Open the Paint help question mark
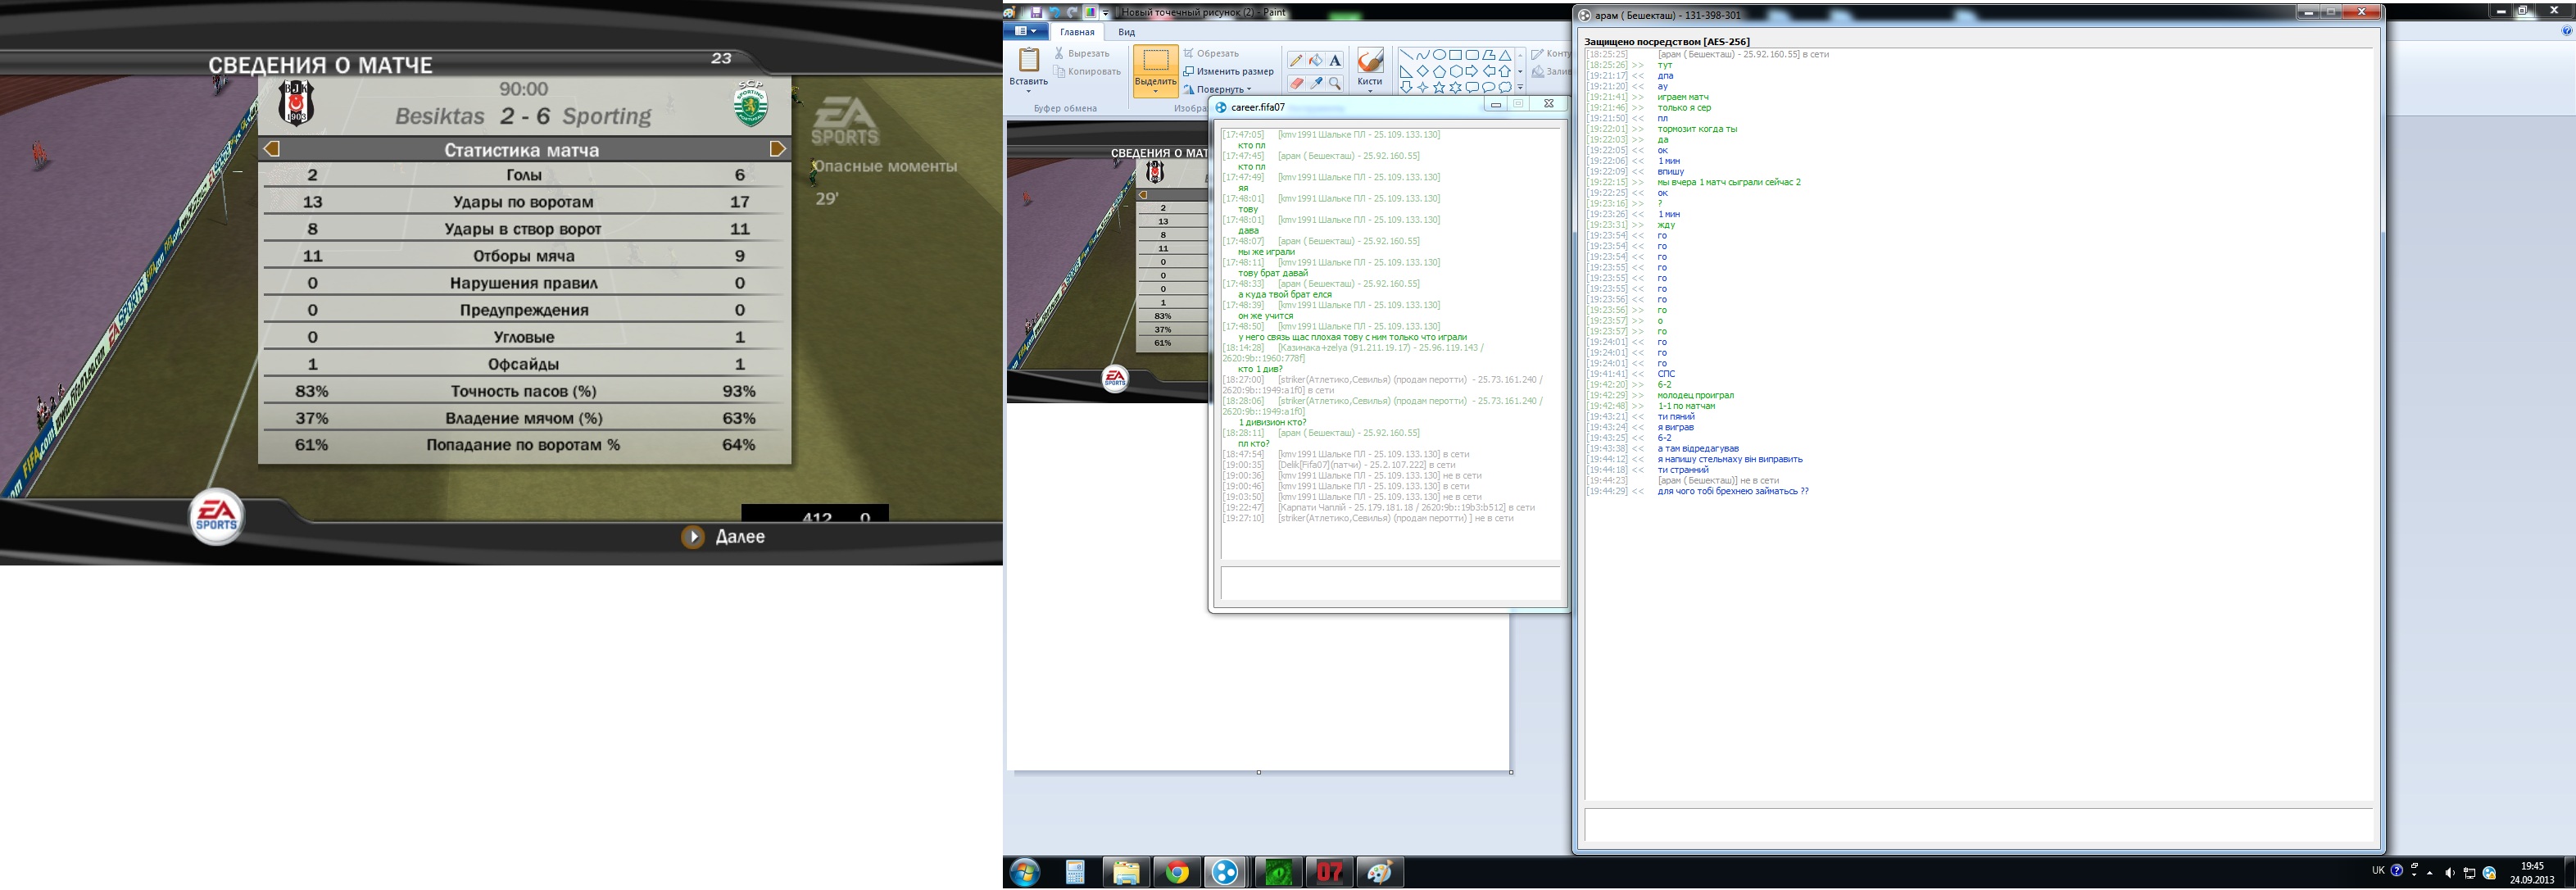The height and width of the screenshot is (890, 2576). click(x=2567, y=31)
